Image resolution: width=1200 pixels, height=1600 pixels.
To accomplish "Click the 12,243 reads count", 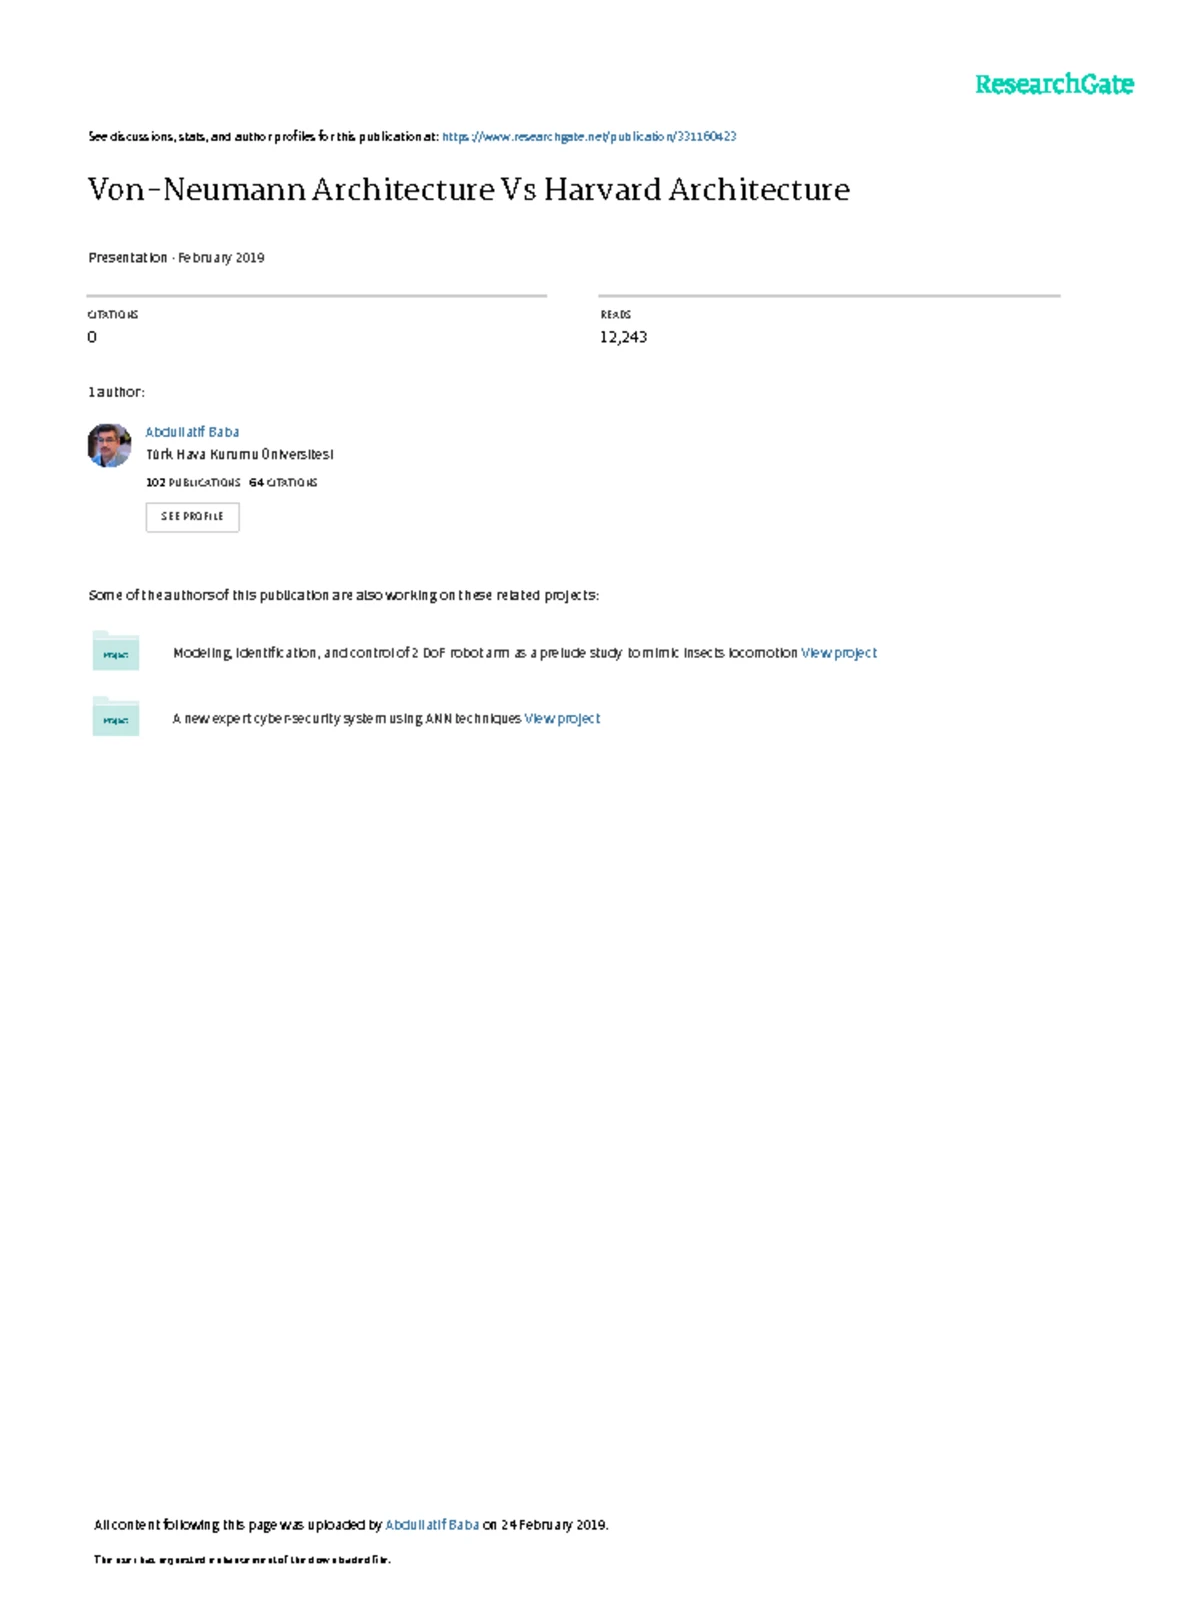I will tap(623, 337).
